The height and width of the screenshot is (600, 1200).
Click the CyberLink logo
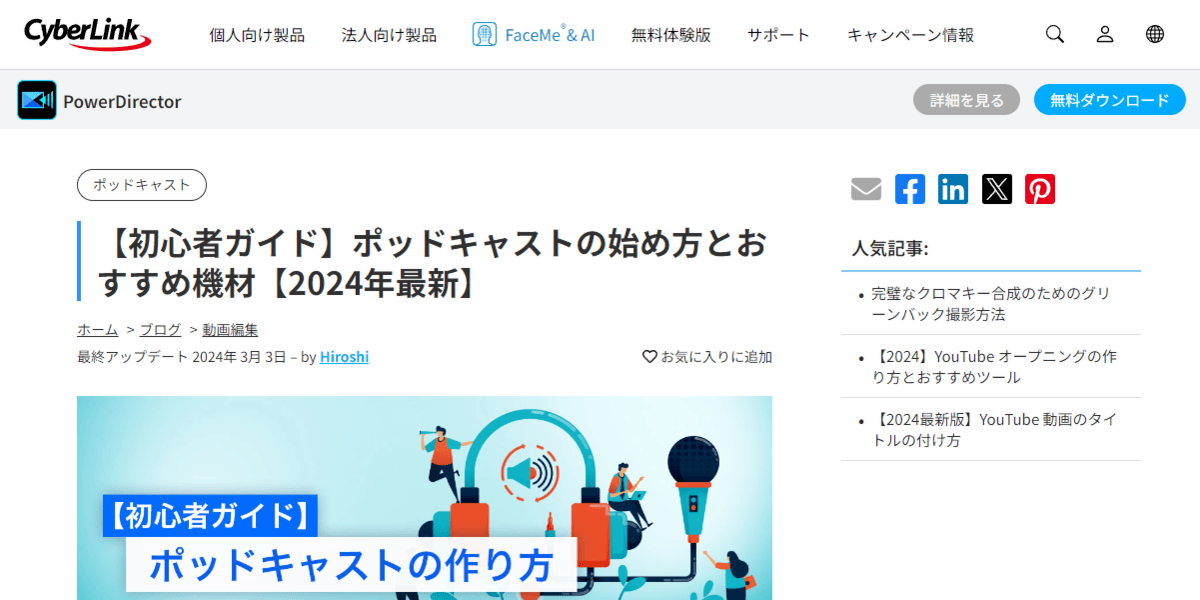tap(88, 34)
